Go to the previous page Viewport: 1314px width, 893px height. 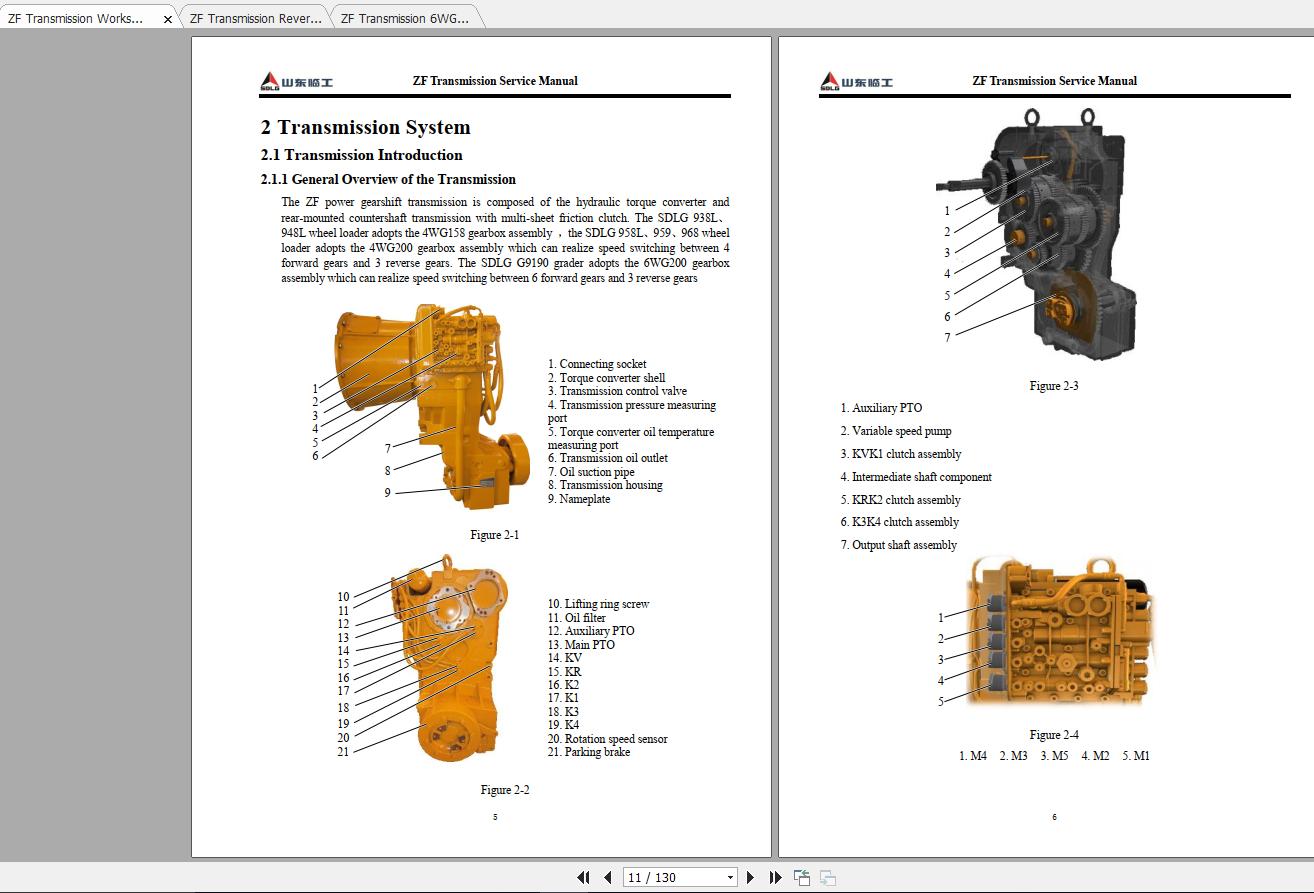pyautogui.click(x=607, y=877)
